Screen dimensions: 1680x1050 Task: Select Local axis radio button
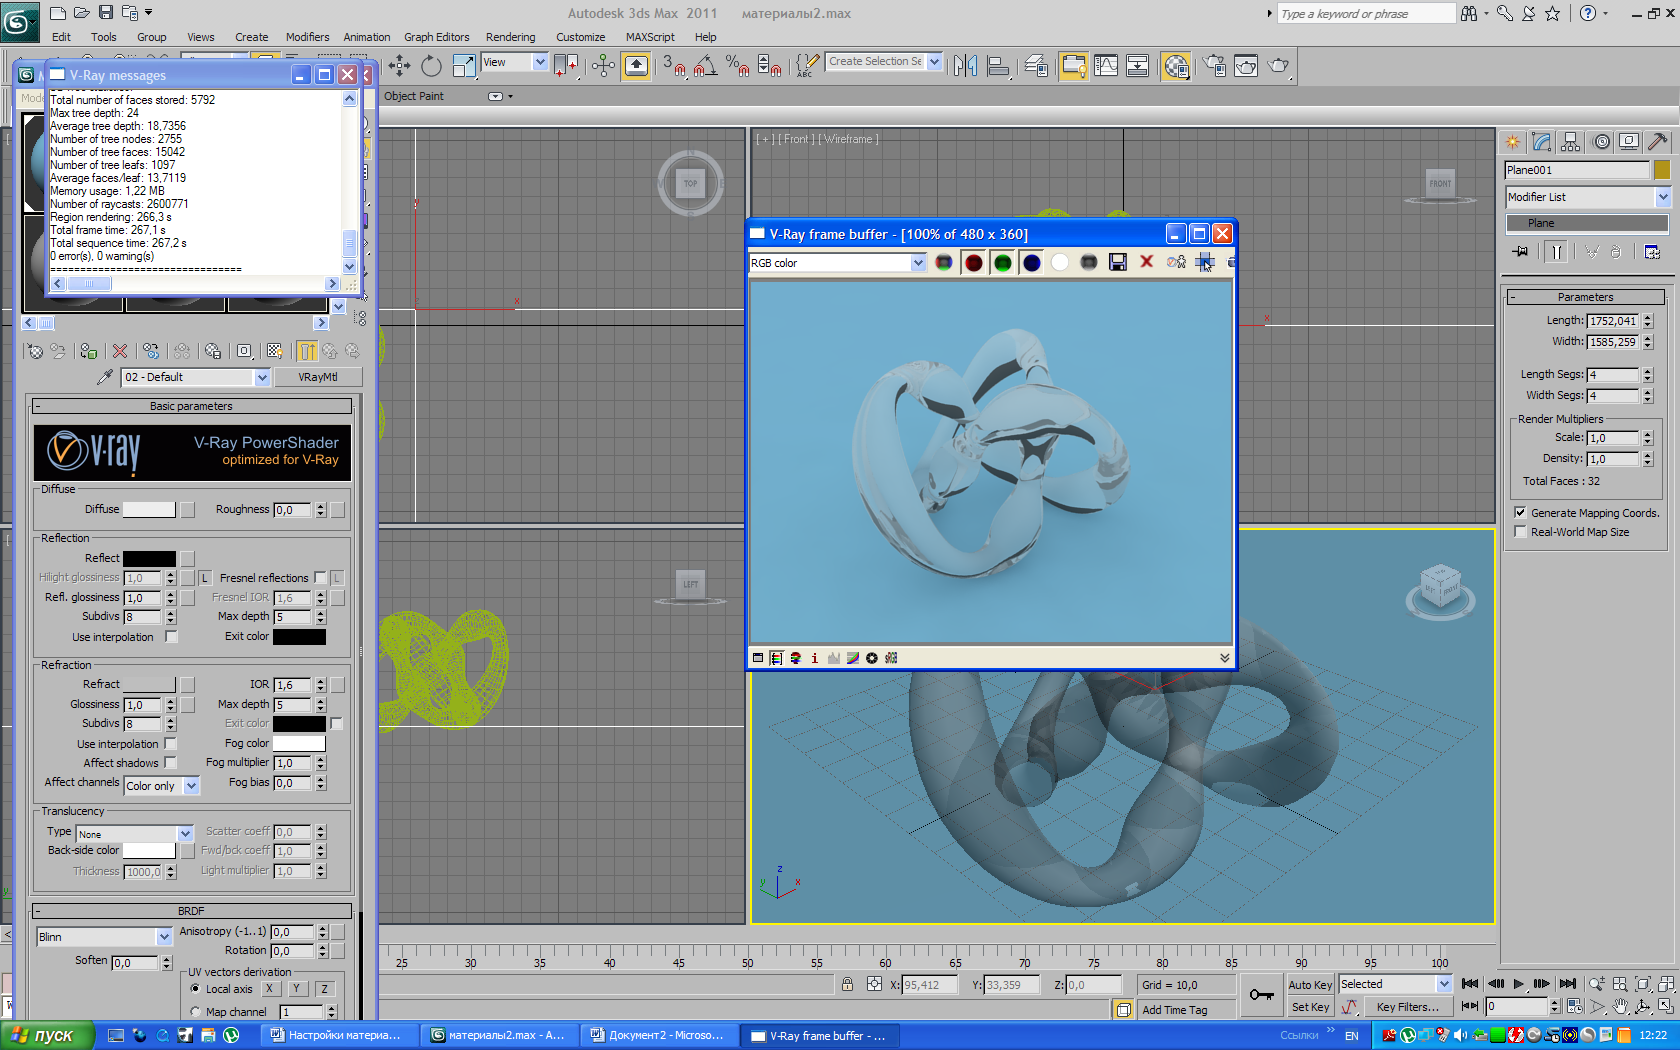[195, 988]
